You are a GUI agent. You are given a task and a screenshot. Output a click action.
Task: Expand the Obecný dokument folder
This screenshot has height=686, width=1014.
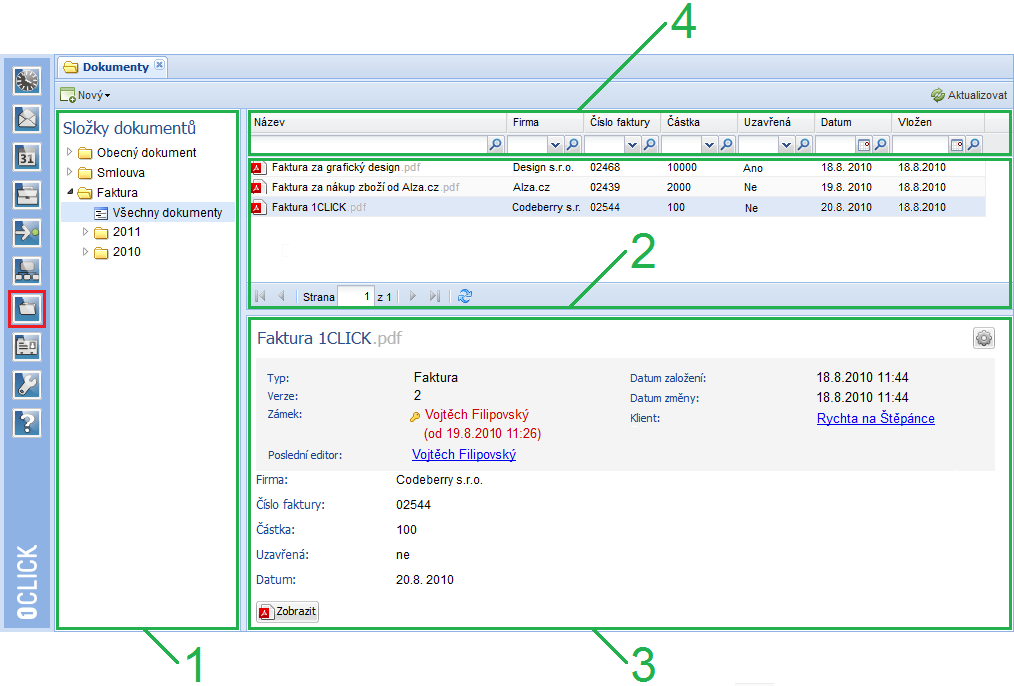tap(69, 153)
